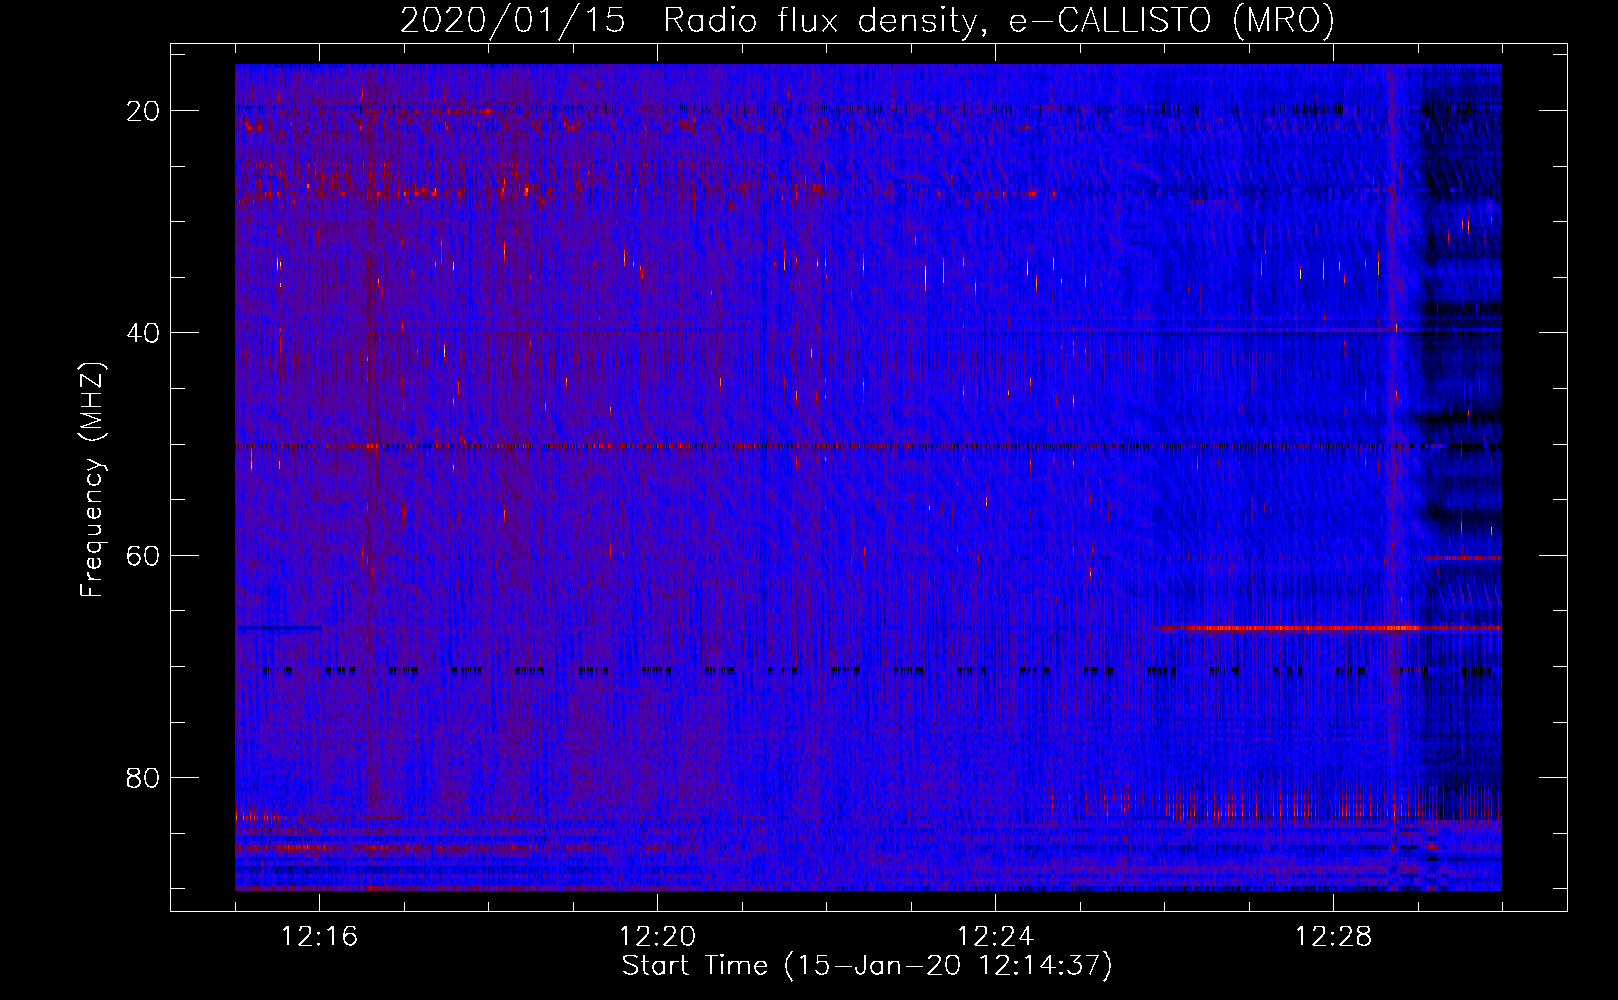Click the bright red emission line near 67 MHz
This screenshot has height=1000, width=1618.
coord(1326,628)
